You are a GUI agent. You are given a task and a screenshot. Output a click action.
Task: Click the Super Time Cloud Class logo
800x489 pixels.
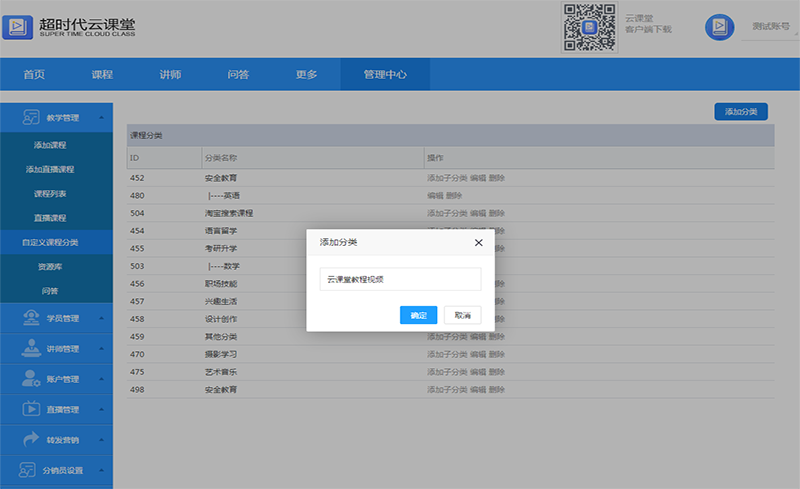coord(19,27)
